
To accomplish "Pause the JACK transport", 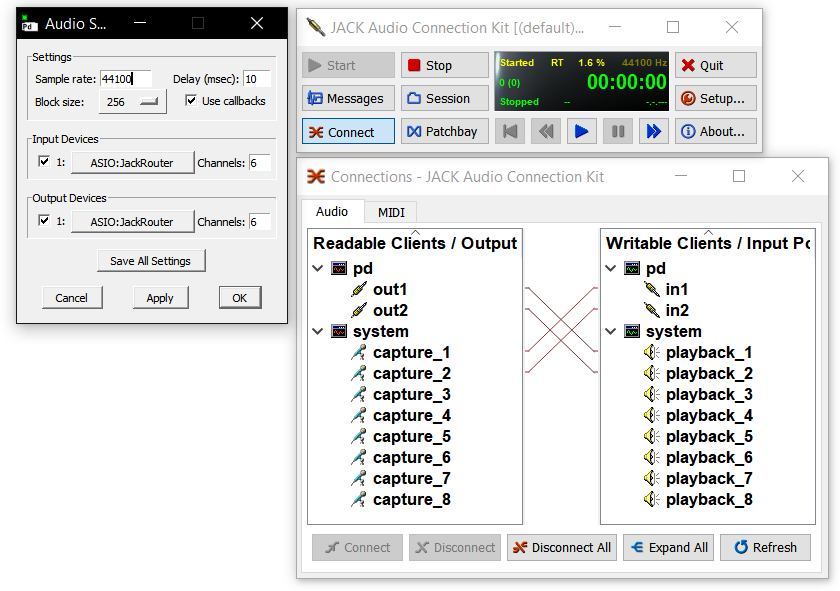I will [x=618, y=131].
